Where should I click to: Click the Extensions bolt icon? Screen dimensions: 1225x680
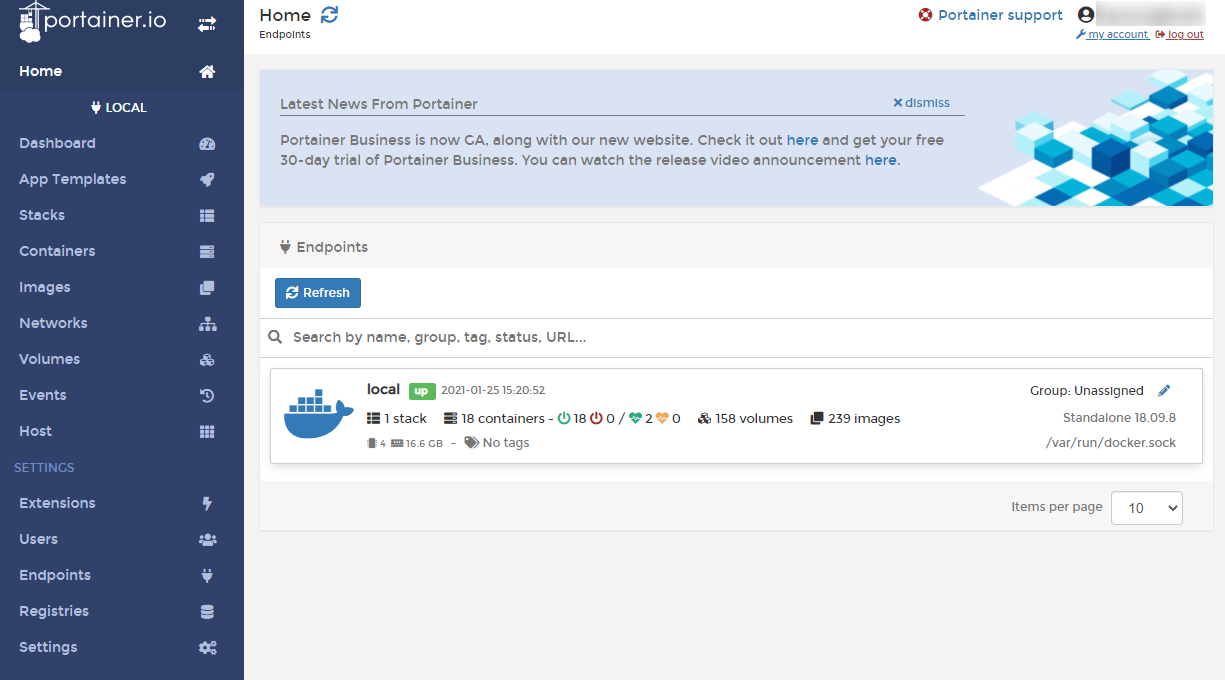(207, 504)
